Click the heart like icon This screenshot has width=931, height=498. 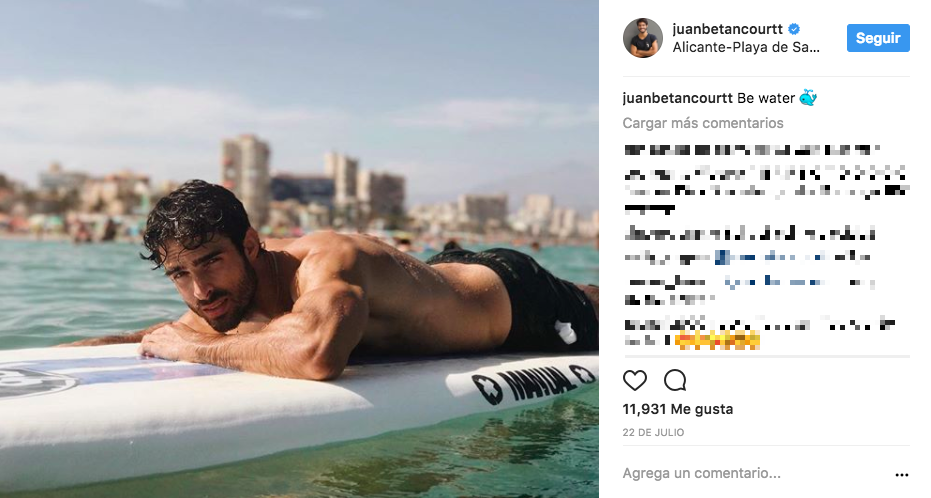(x=635, y=380)
